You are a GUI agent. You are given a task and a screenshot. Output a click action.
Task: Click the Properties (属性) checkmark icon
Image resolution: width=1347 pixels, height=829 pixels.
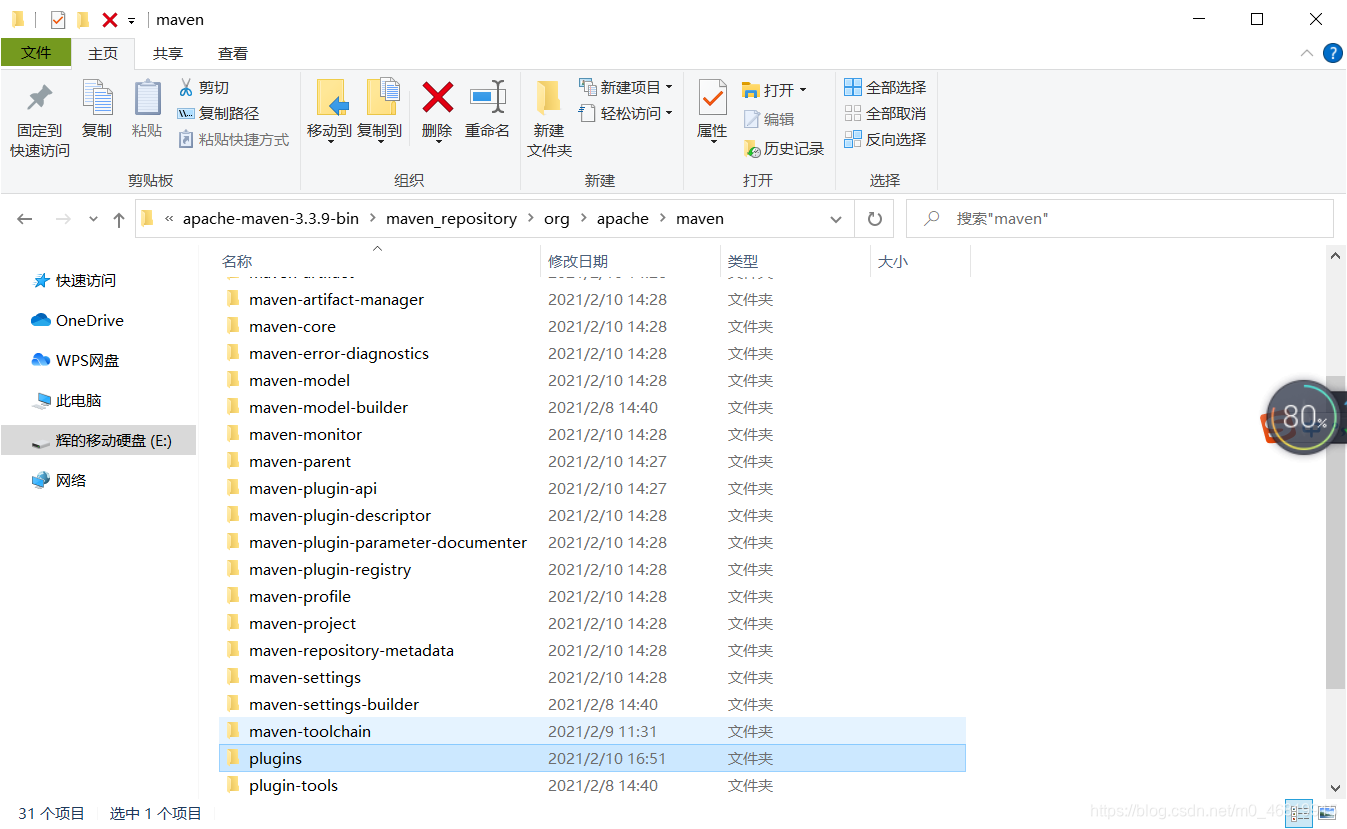(x=712, y=98)
